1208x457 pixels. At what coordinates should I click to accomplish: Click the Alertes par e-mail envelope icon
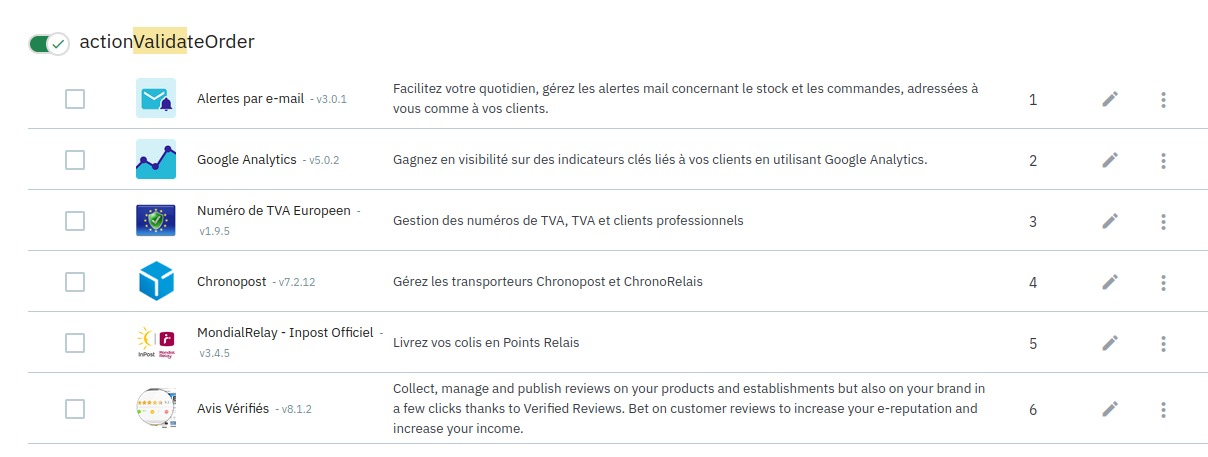156,98
